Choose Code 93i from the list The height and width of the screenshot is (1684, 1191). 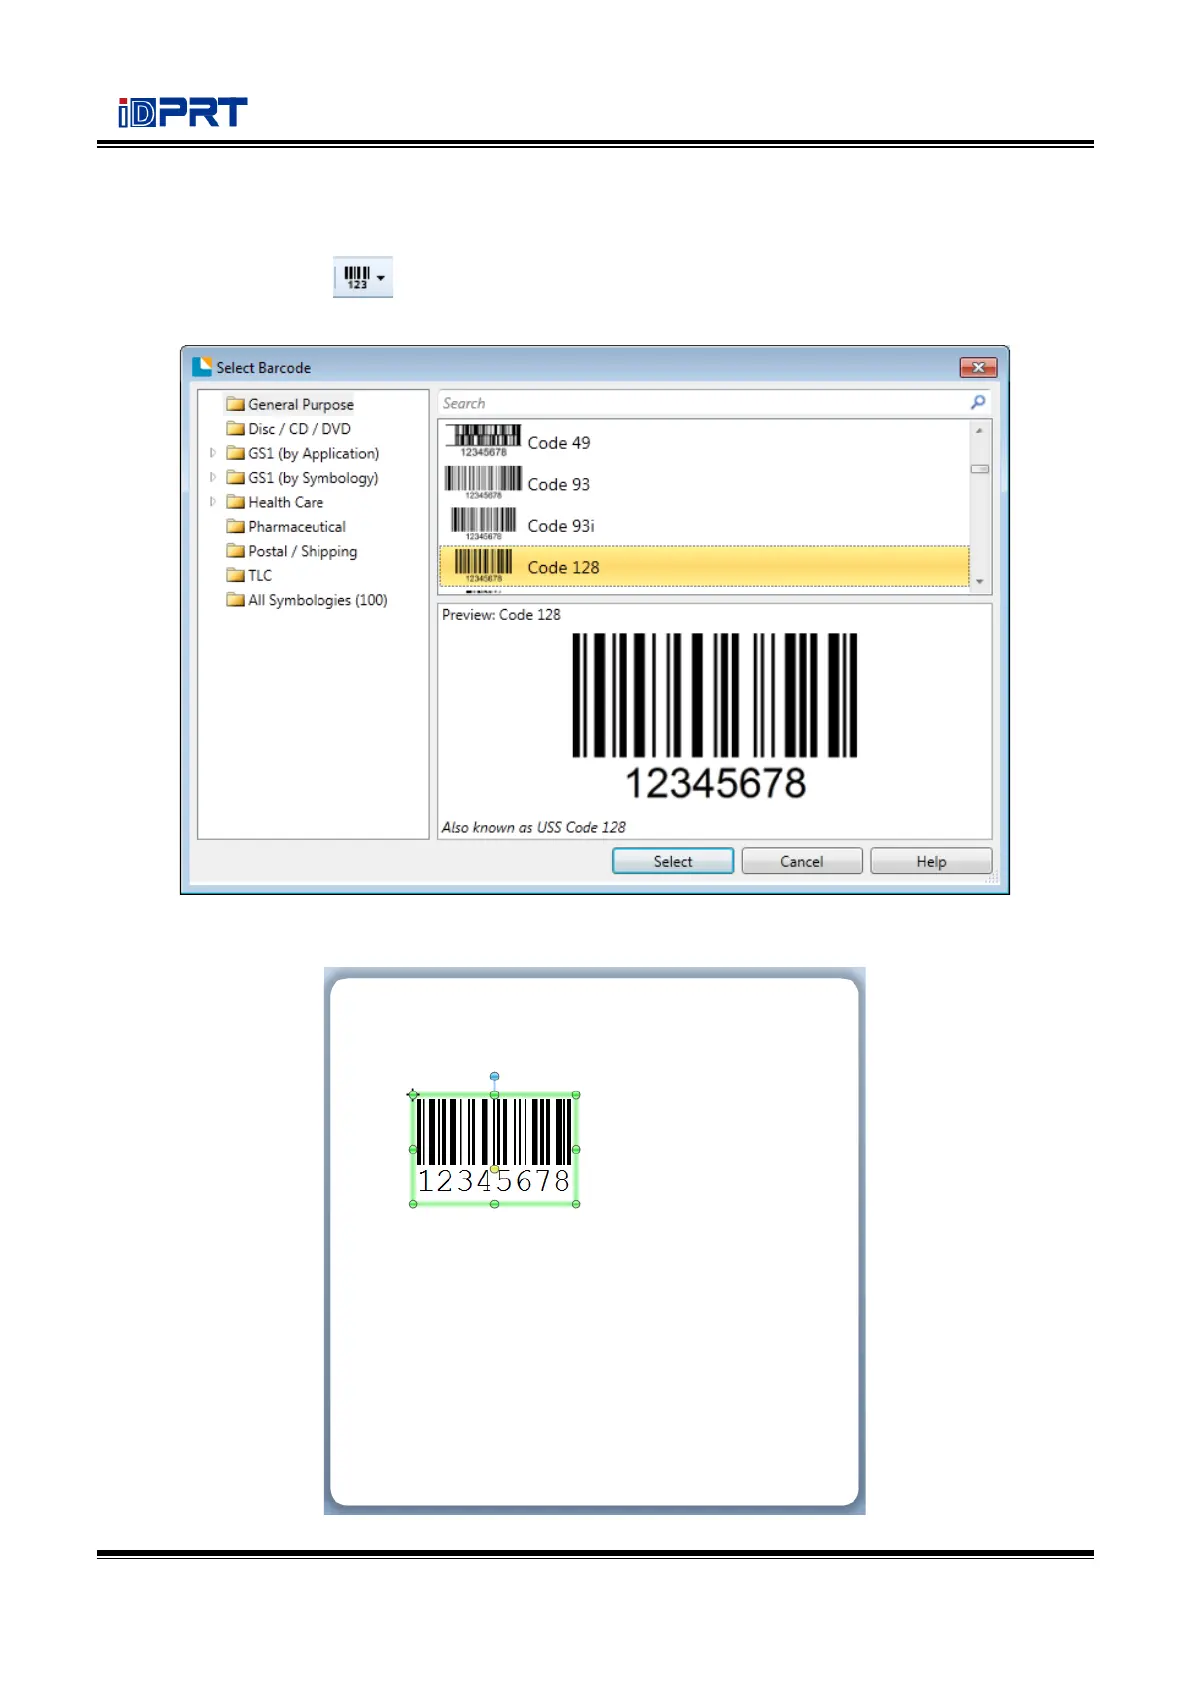tap(704, 525)
